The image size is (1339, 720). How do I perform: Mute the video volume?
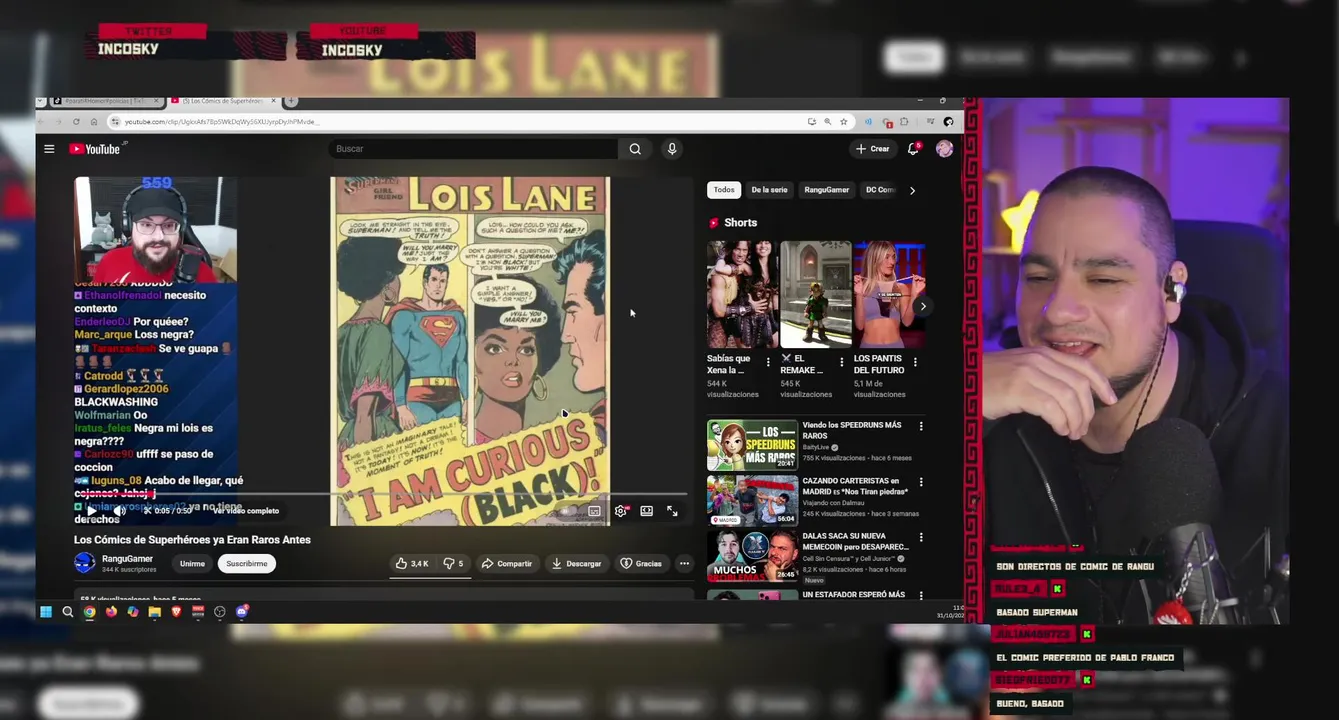click(120, 511)
